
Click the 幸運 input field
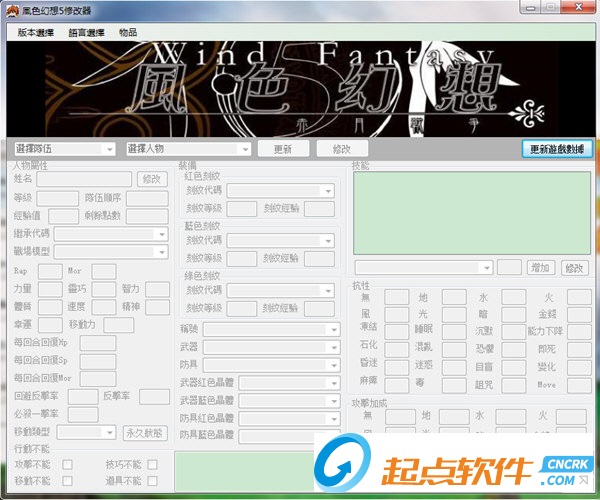pyautogui.click(x=50, y=325)
